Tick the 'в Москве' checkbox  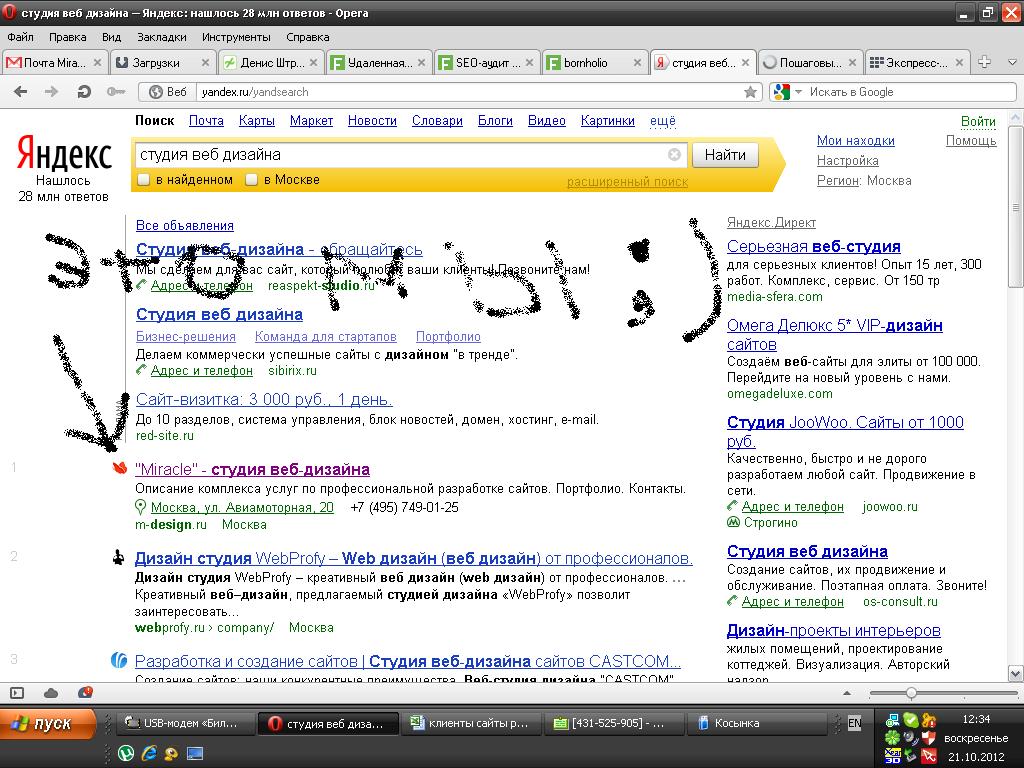click(251, 180)
